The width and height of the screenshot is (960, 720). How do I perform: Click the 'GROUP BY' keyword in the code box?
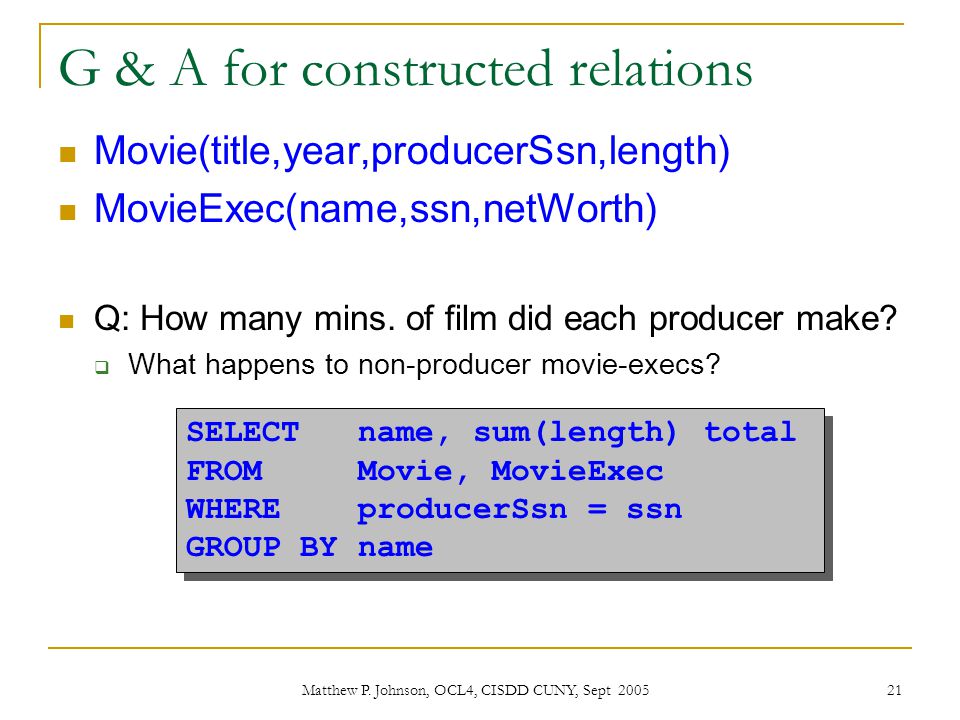pos(261,547)
